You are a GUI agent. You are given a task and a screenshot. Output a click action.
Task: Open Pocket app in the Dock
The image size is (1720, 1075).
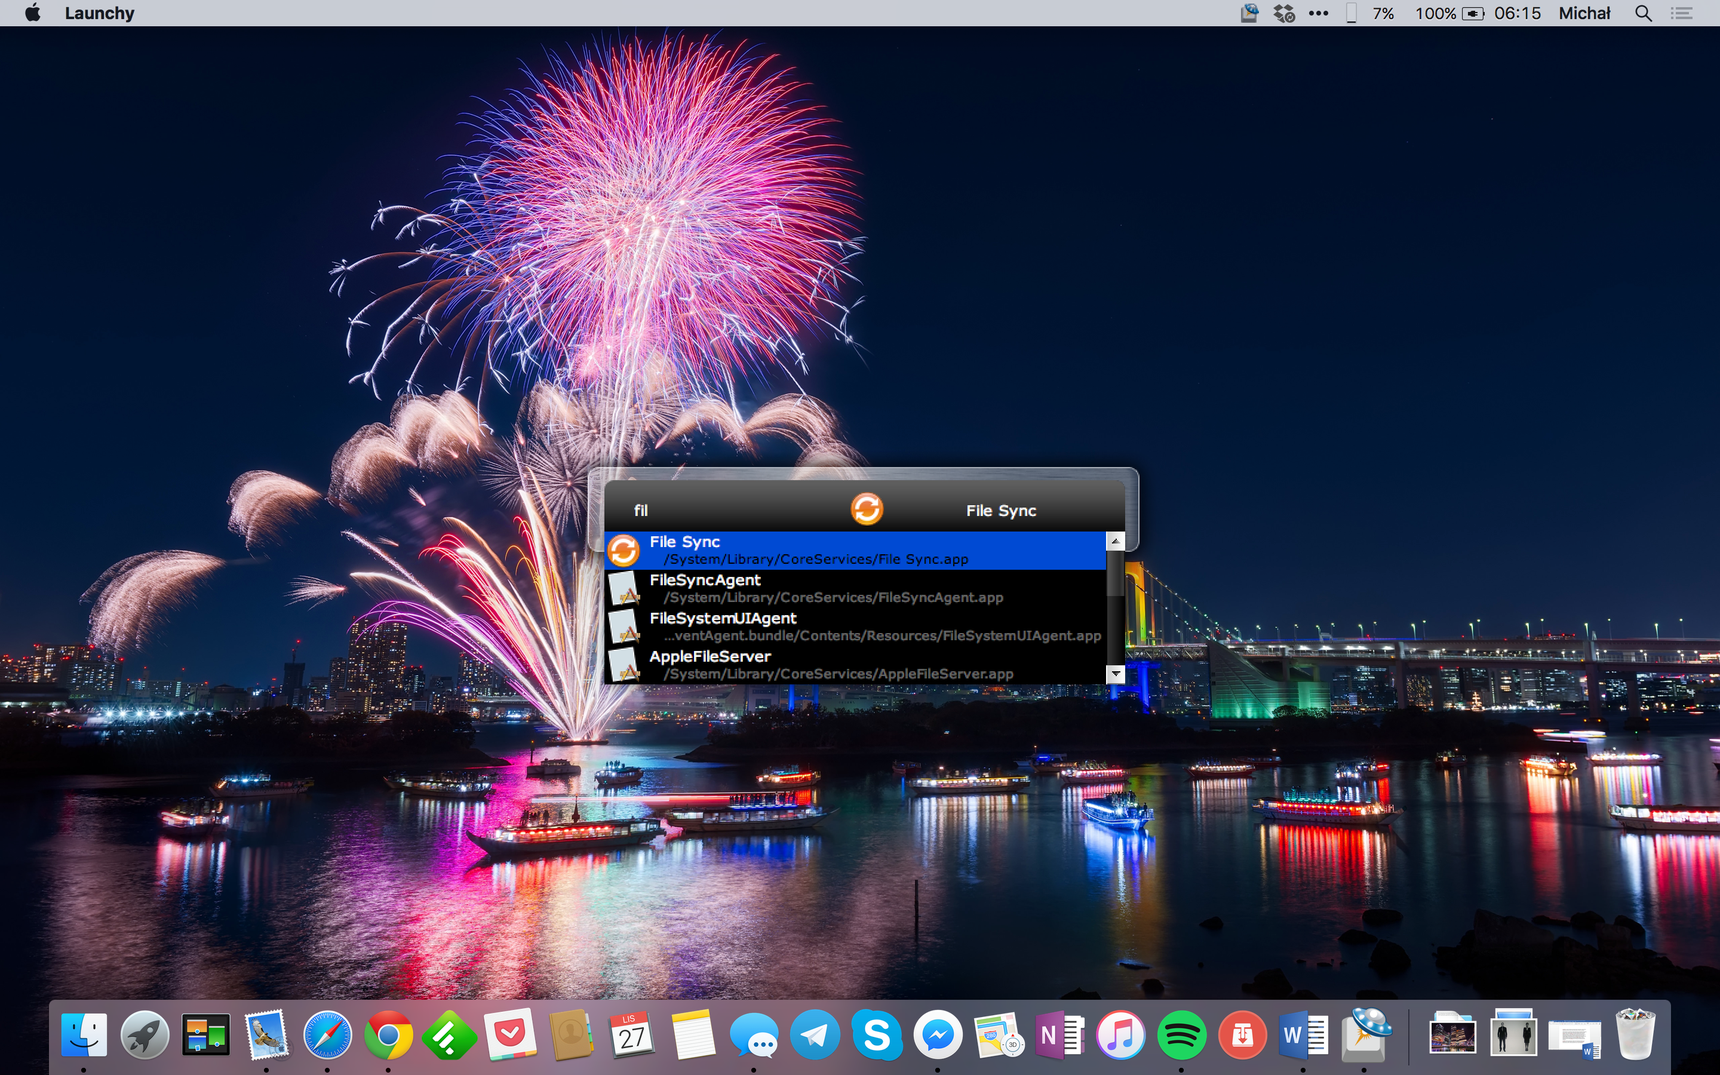pyautogui.click(x=511, y=1035)
